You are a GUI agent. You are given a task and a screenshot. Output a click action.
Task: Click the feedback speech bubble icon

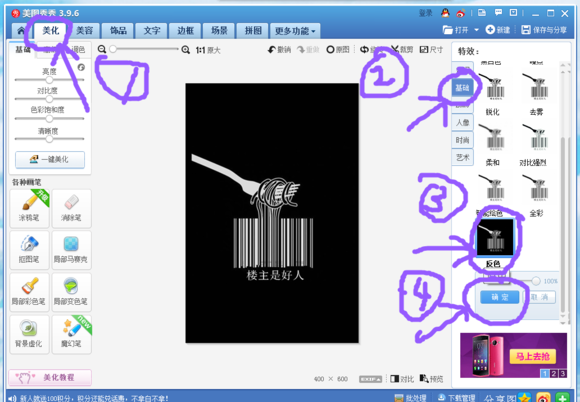pyautogui.click(x=498, y=13)
